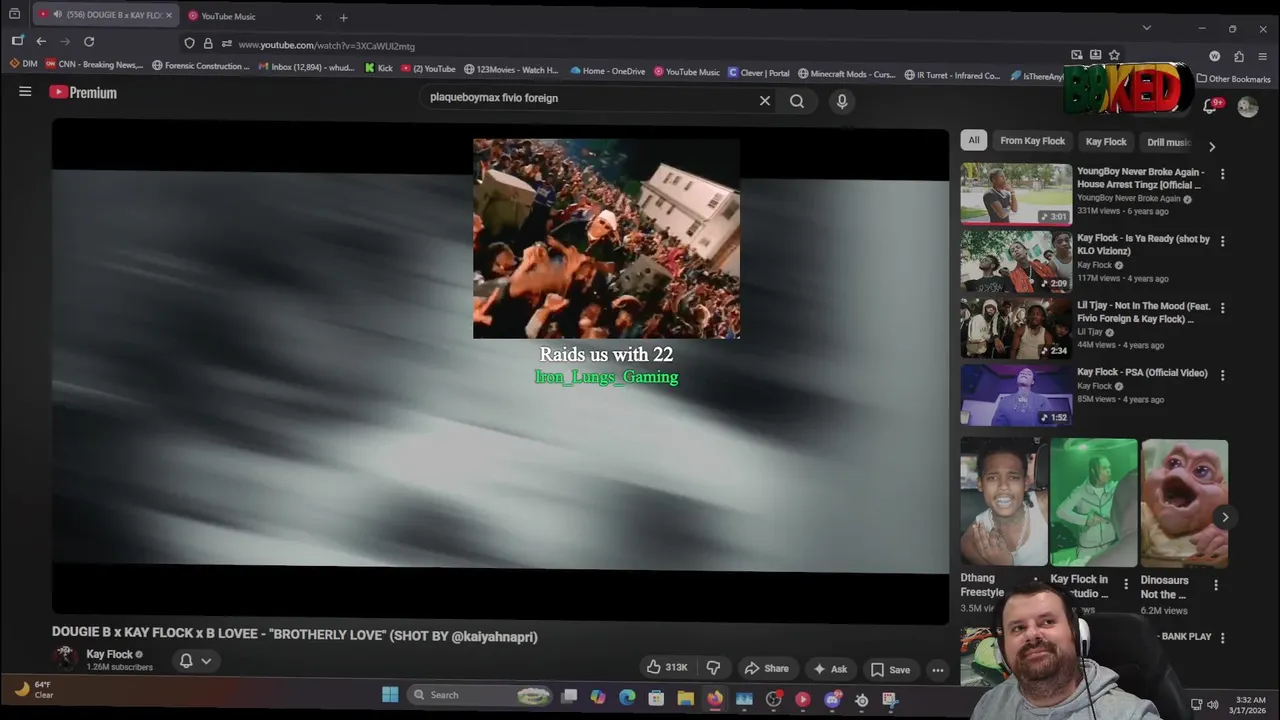1280x720 pixels.
Task: Open options for Not In The Mood video
Action: pyautogui.click(x=1222, y=308)
